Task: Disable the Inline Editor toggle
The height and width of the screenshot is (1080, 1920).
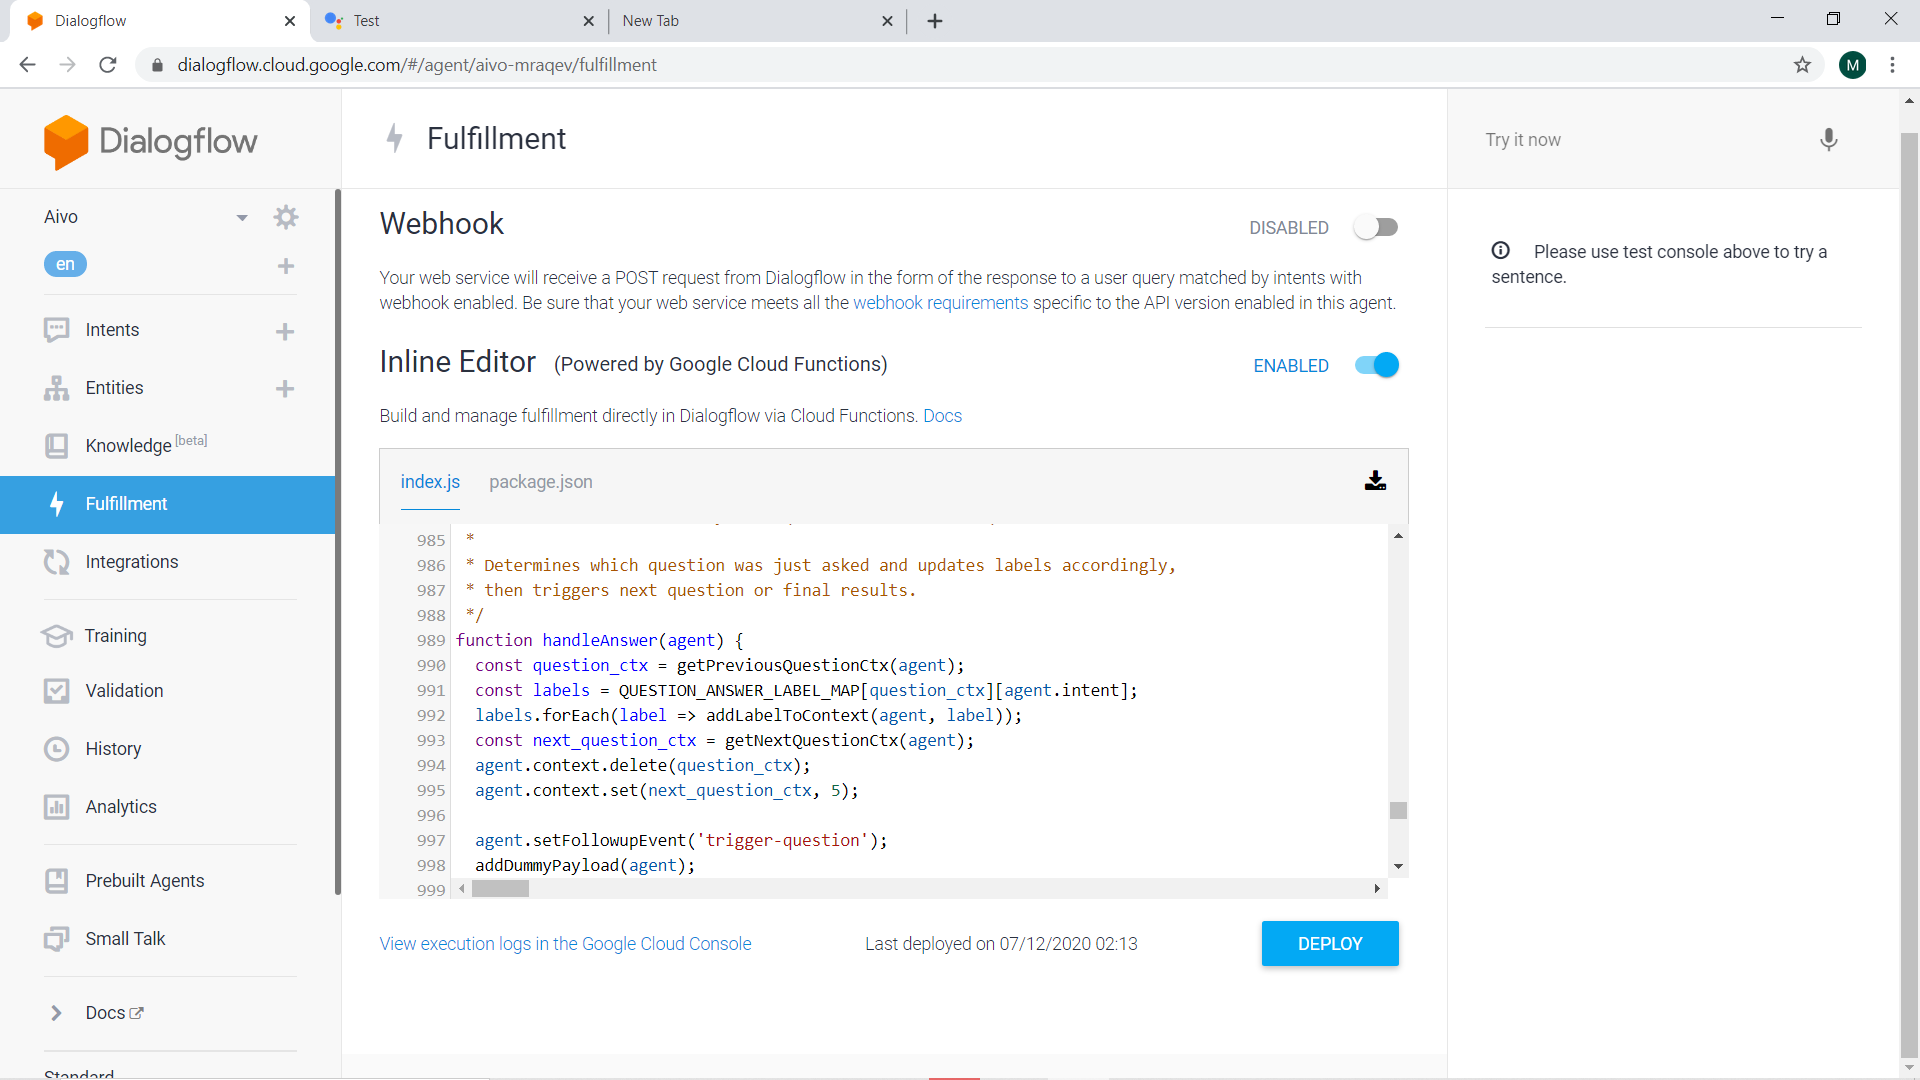Action: click(1376, 366)
